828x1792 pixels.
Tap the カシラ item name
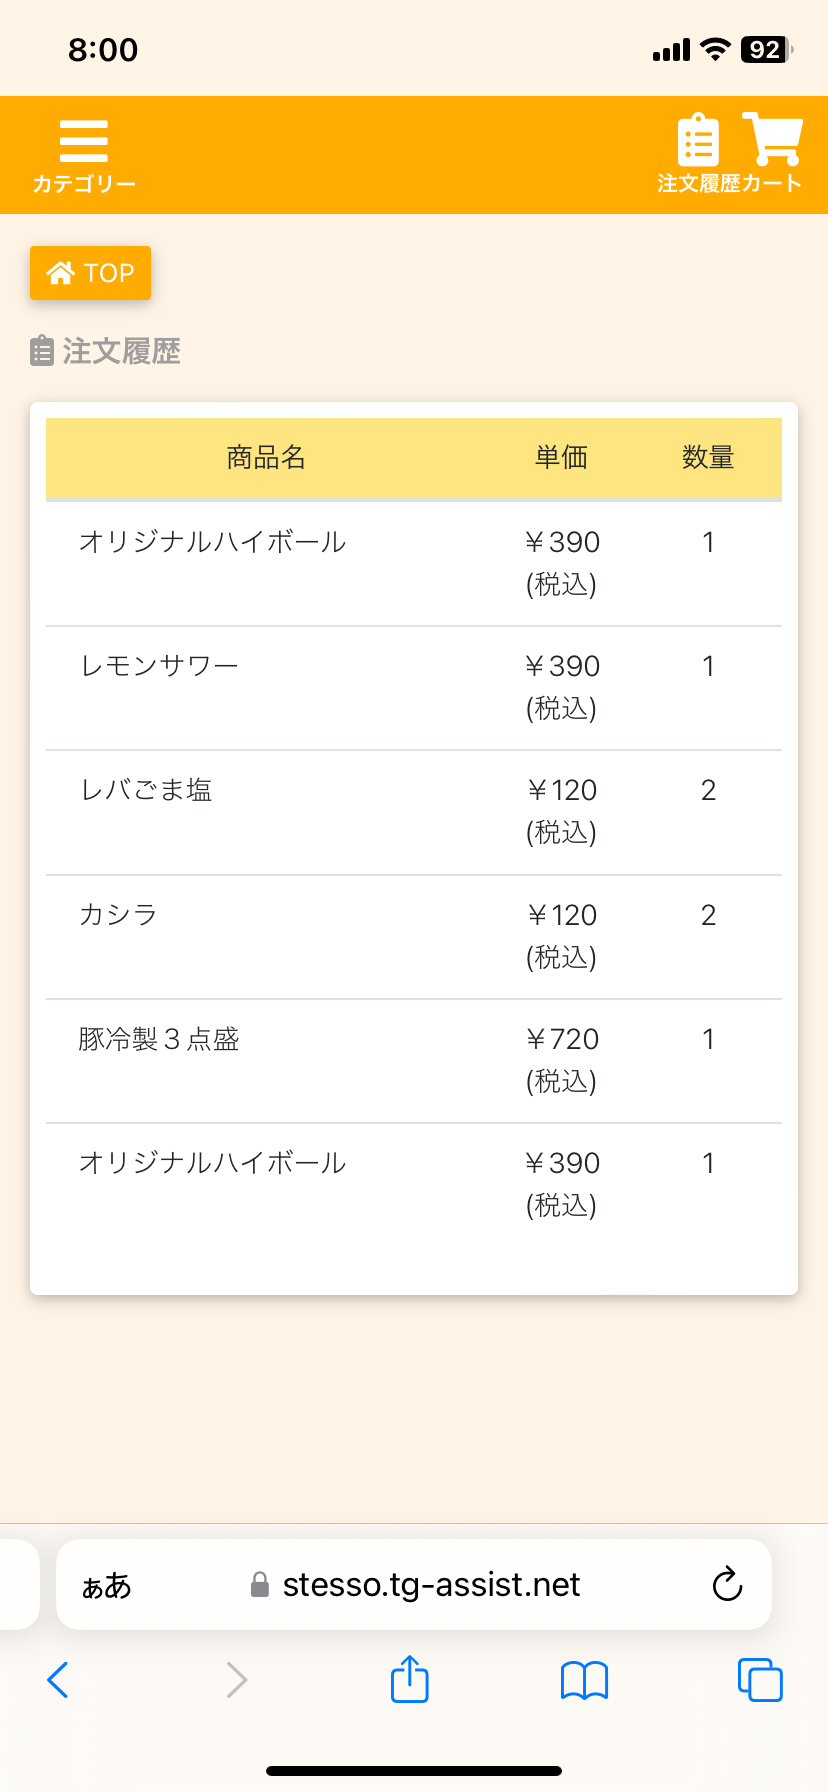tap(118, 915)
